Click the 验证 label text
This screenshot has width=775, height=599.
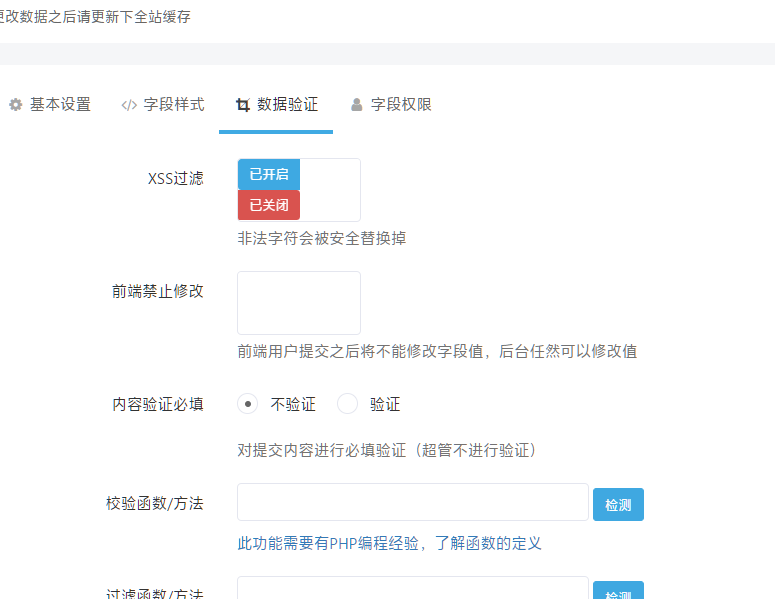click(385, 404)
